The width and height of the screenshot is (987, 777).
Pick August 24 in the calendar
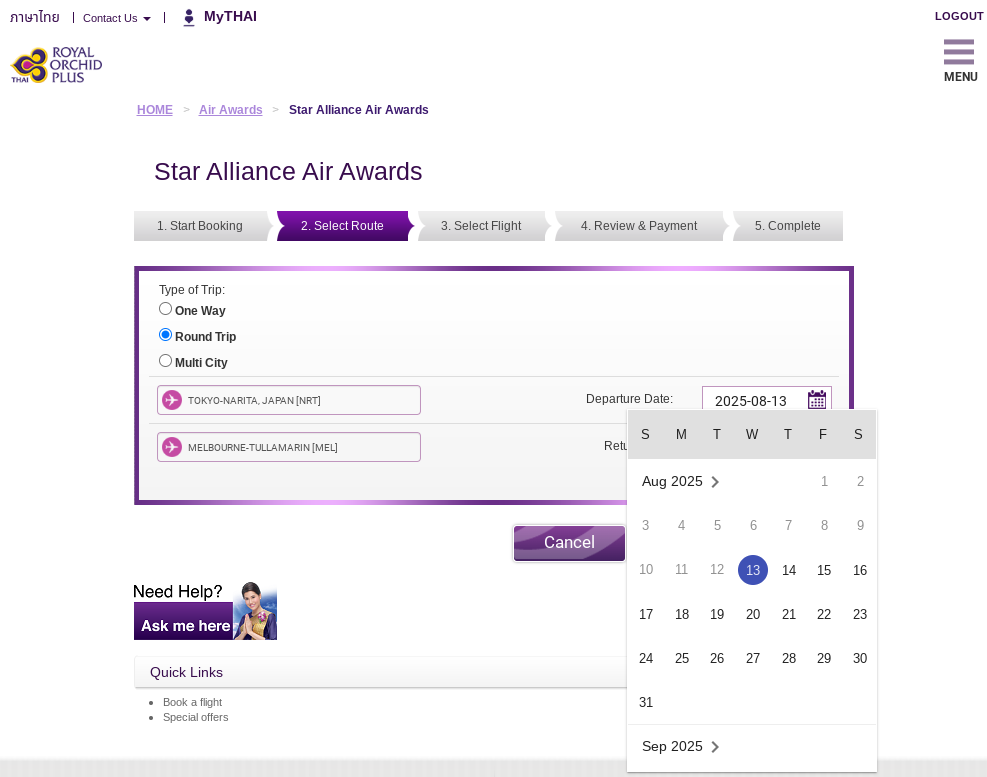[x=646, y=658]
